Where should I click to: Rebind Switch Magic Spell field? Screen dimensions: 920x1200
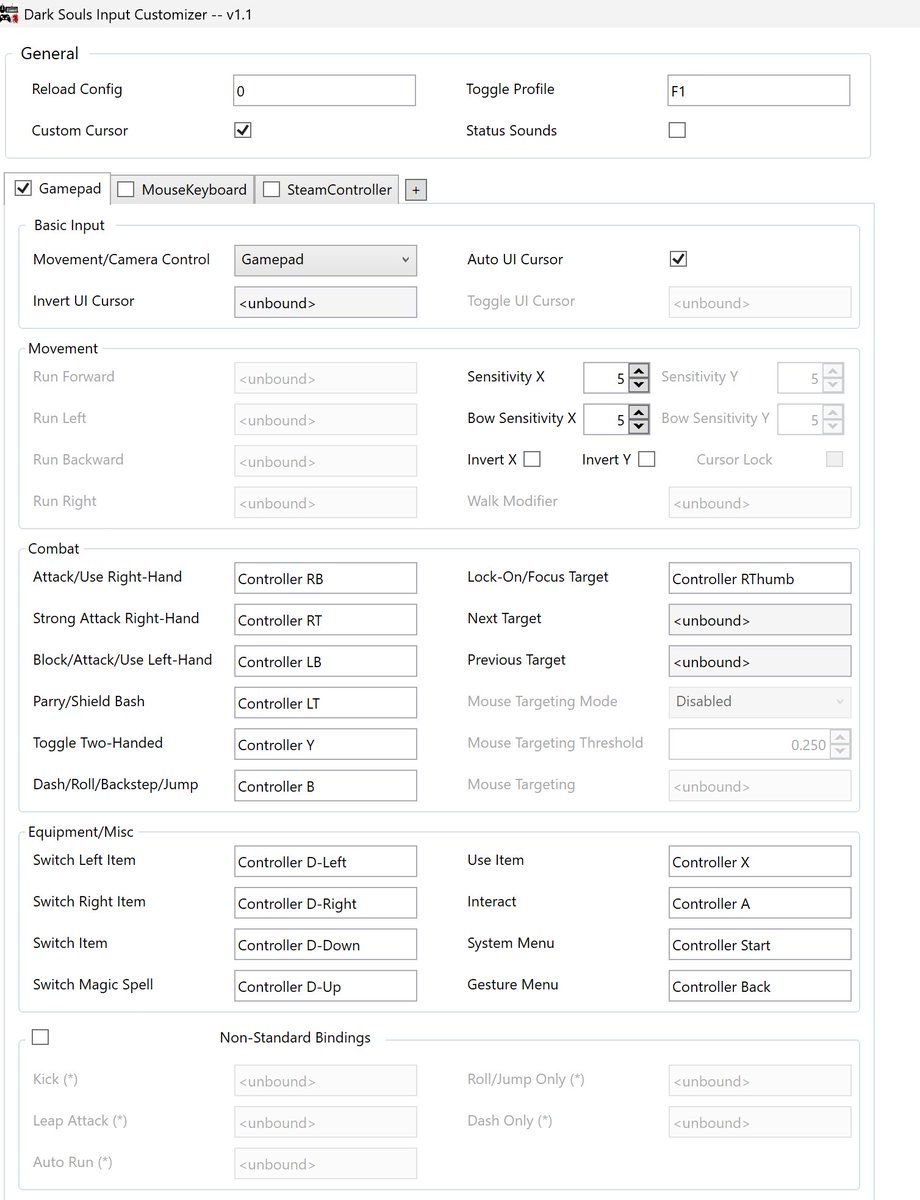pos(325,986)
